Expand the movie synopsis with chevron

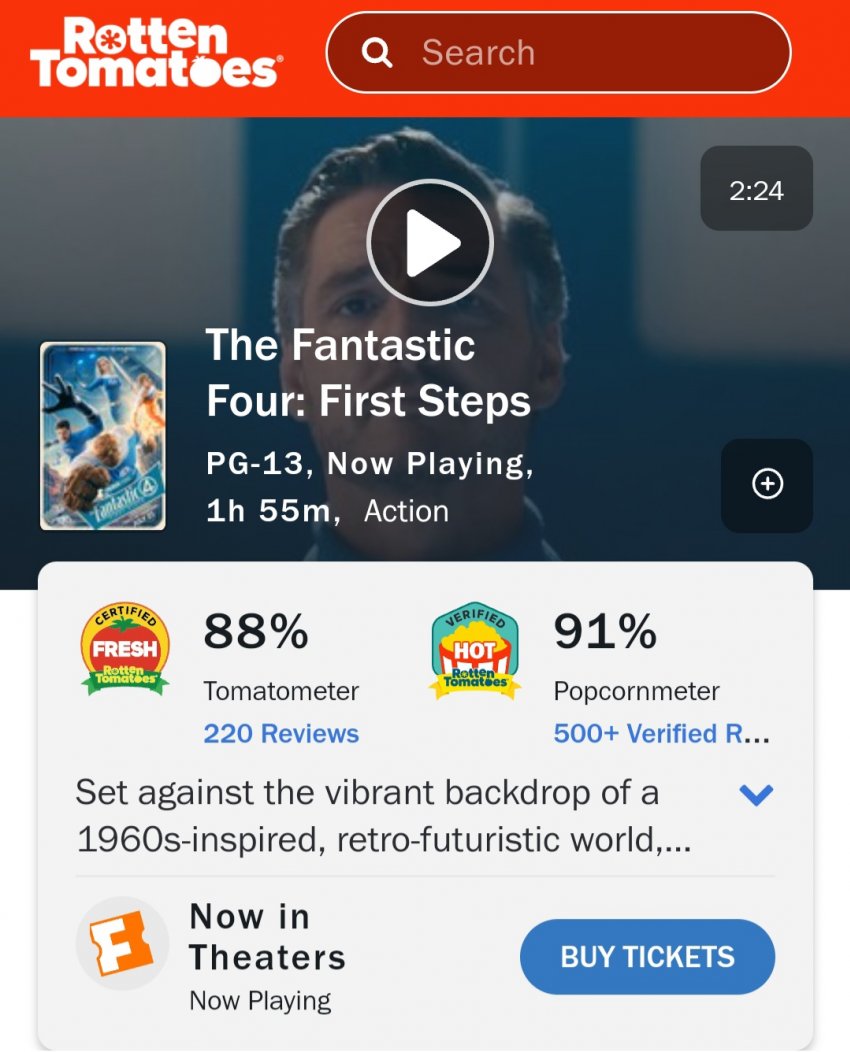click(x=756, y=795)
